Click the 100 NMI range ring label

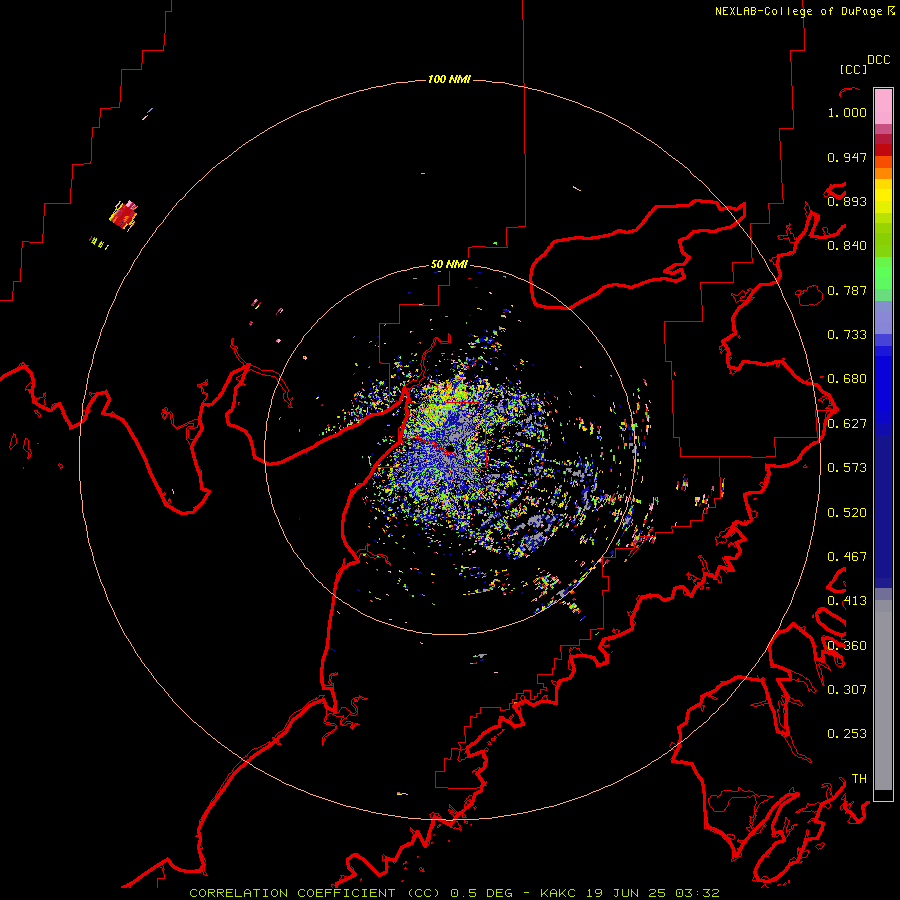point(449,79)
